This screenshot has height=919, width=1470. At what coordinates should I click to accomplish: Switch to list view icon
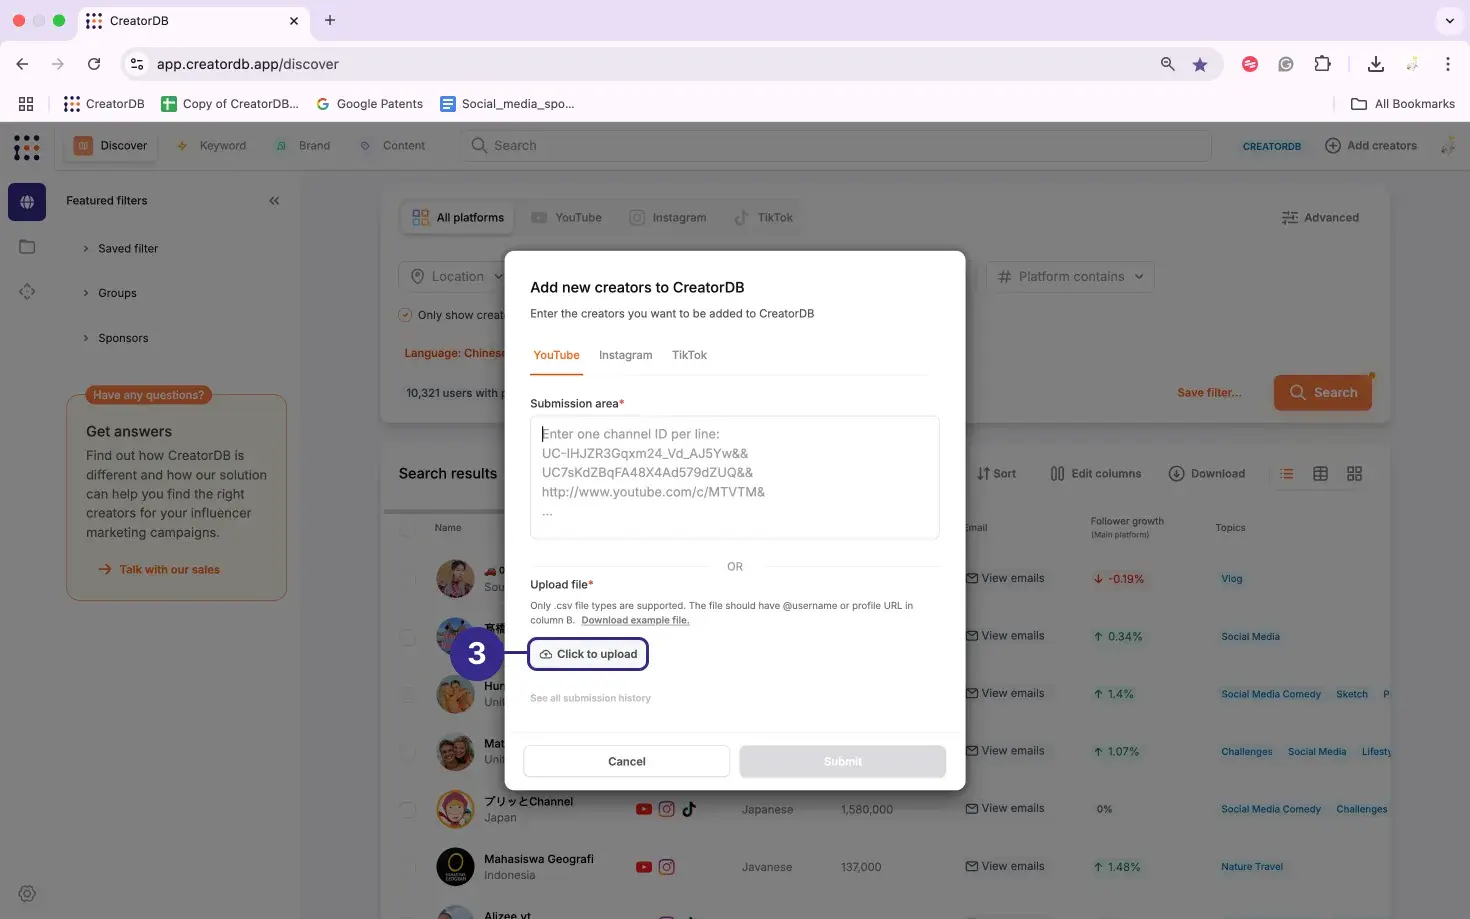click(1287, 474)
